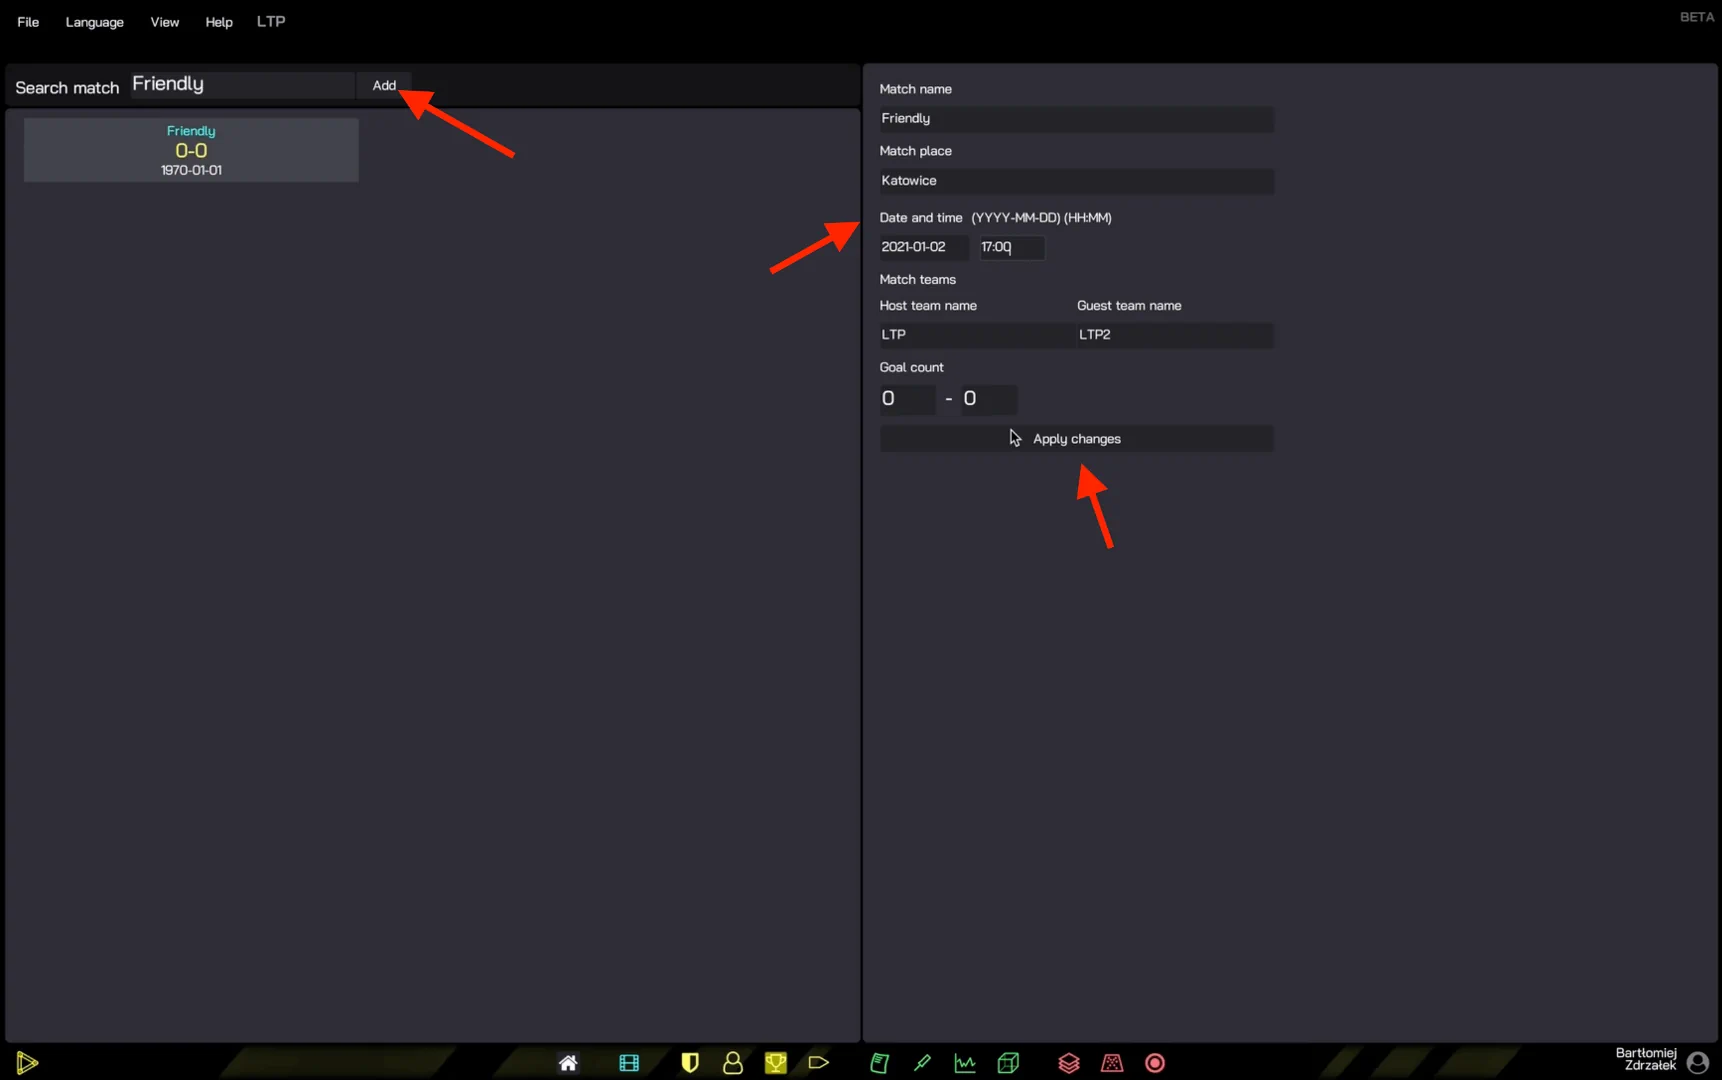1722x1080 pixels.
Task: Click the green 3D cube icon
Action: click(x=1008, y=1063)
